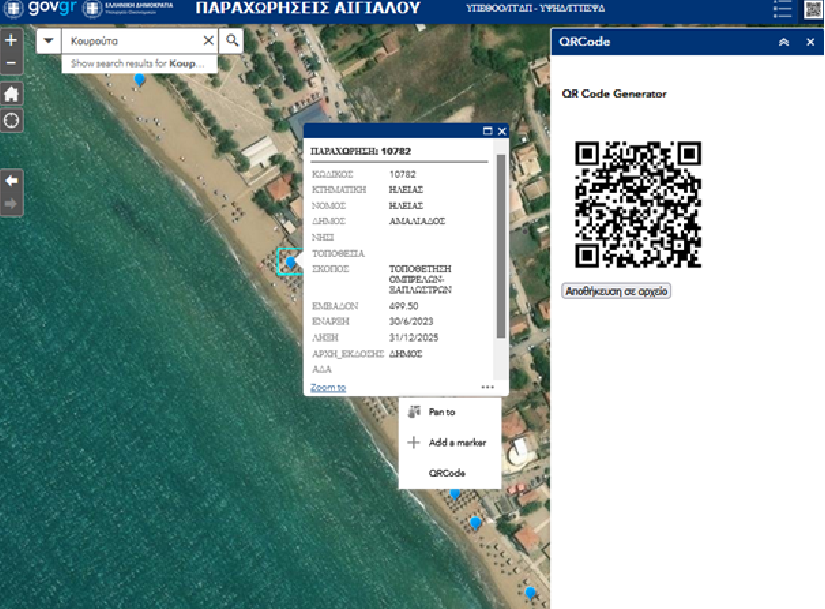Clear the search text
Viewport: 825px width, 609px height.
pos(208,41)
